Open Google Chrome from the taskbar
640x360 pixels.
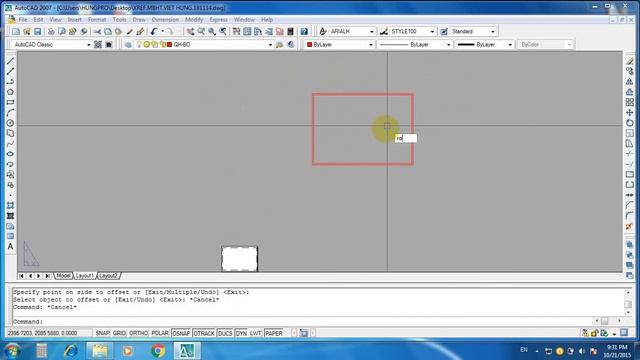(158, 351)
